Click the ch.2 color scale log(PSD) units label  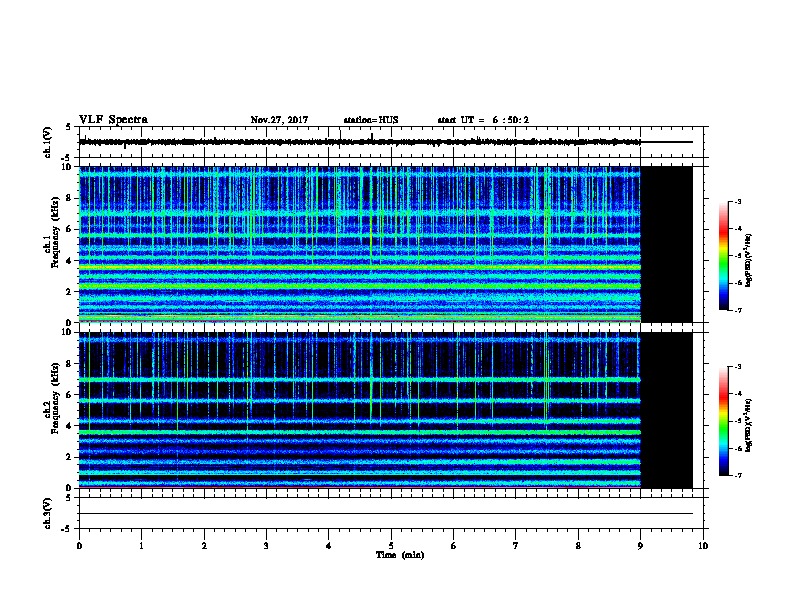pyautogui.click(x=749, y=425)
